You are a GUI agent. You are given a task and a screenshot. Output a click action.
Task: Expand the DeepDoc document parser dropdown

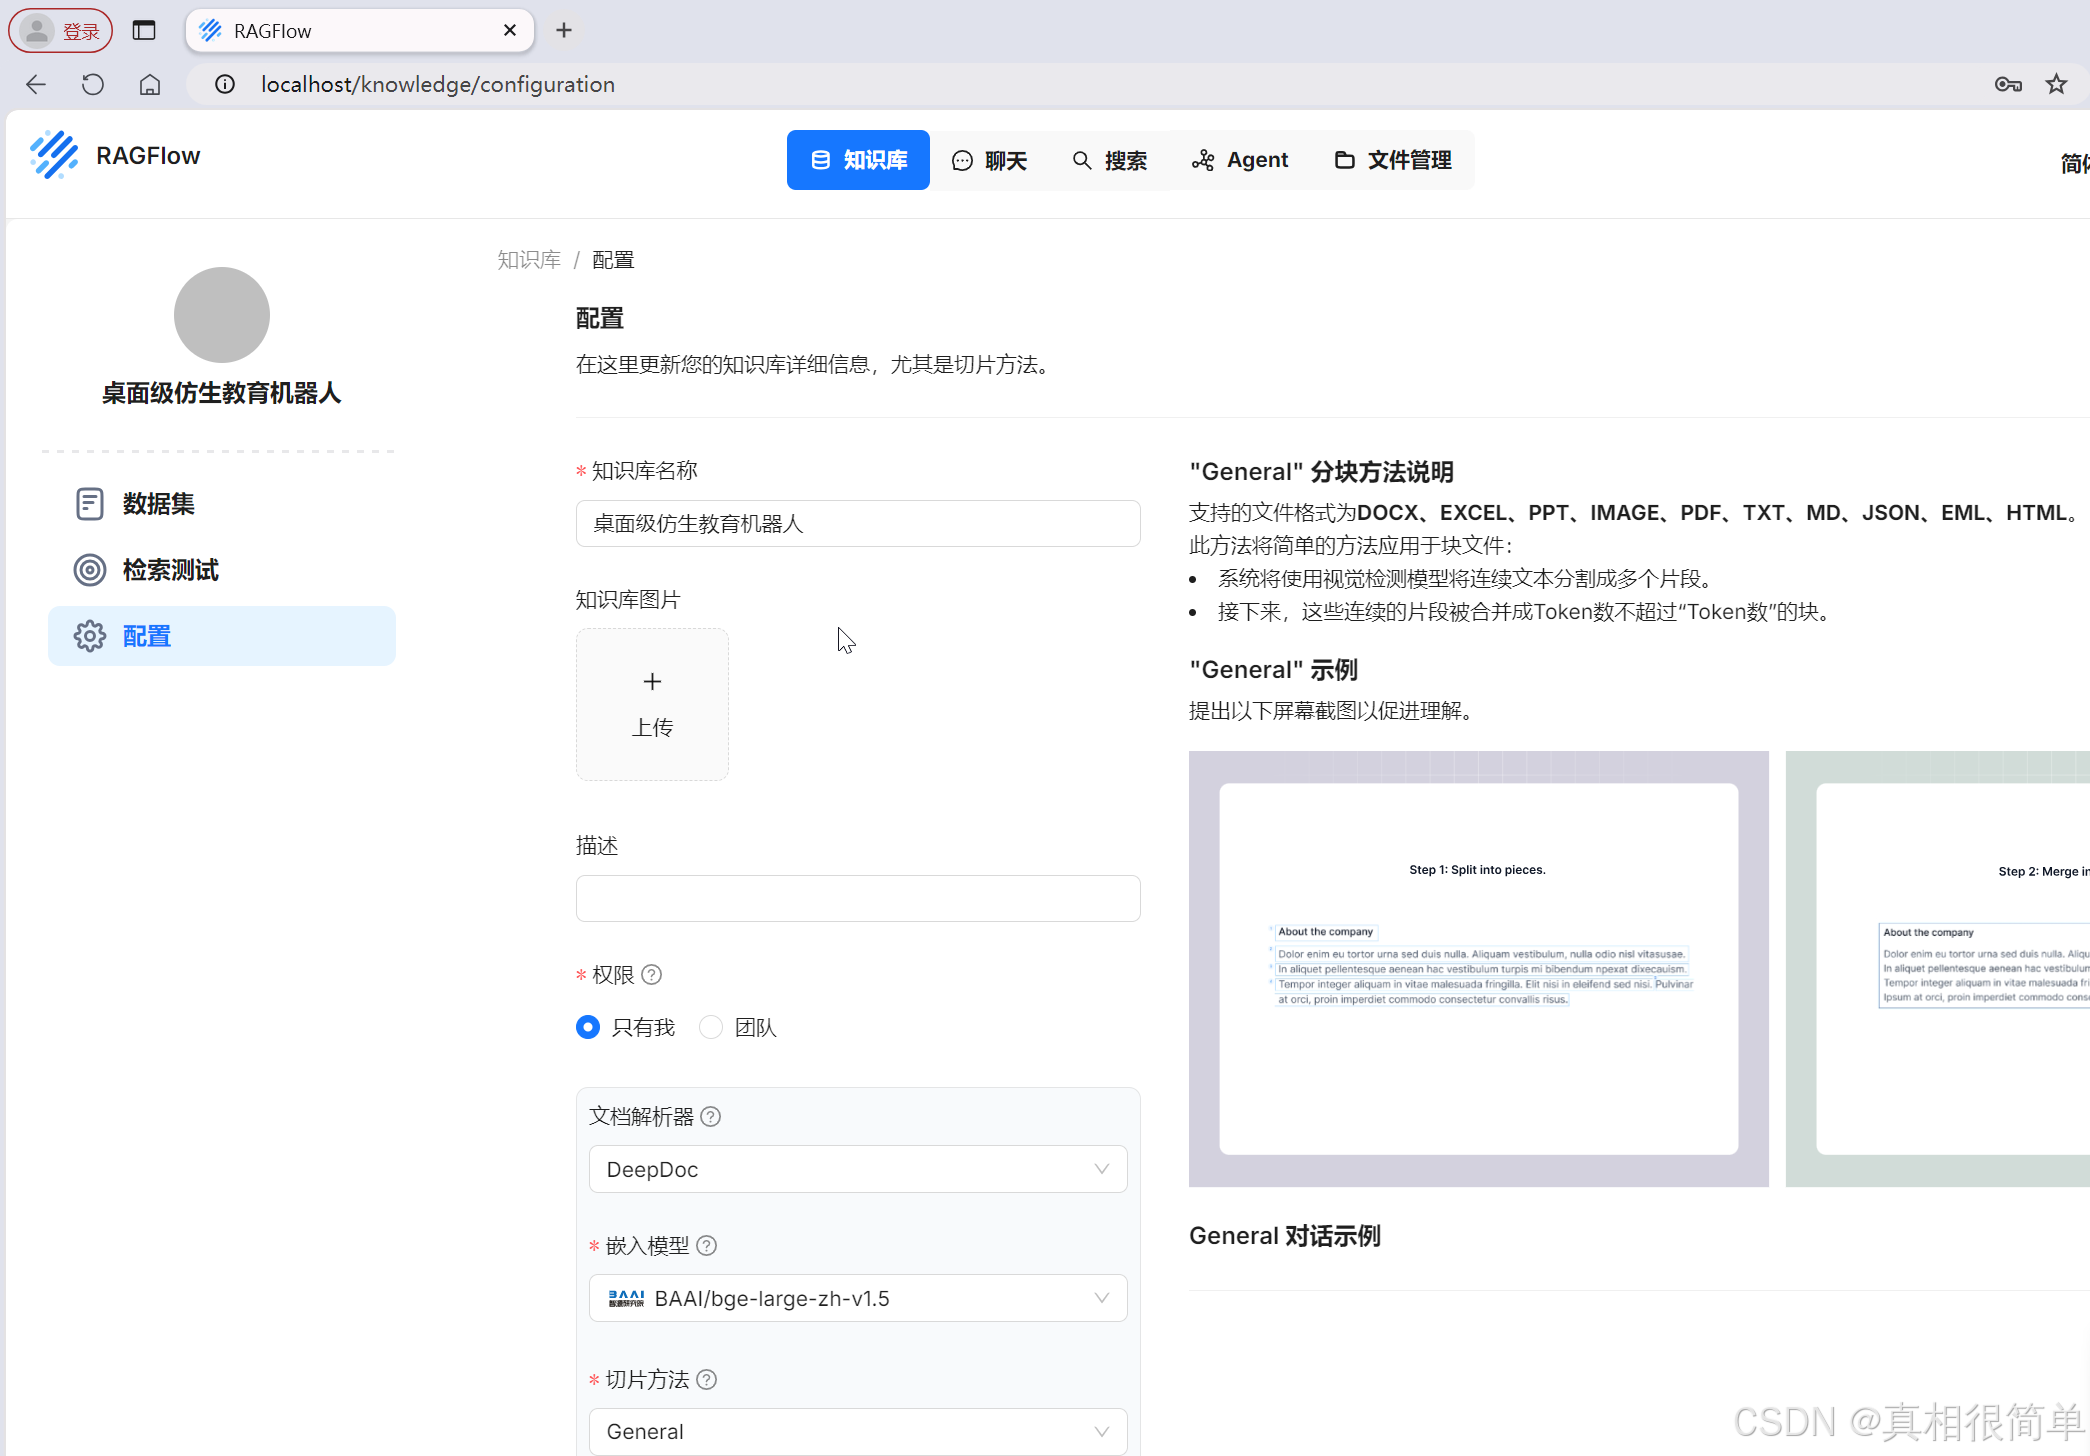[857, 1169]
